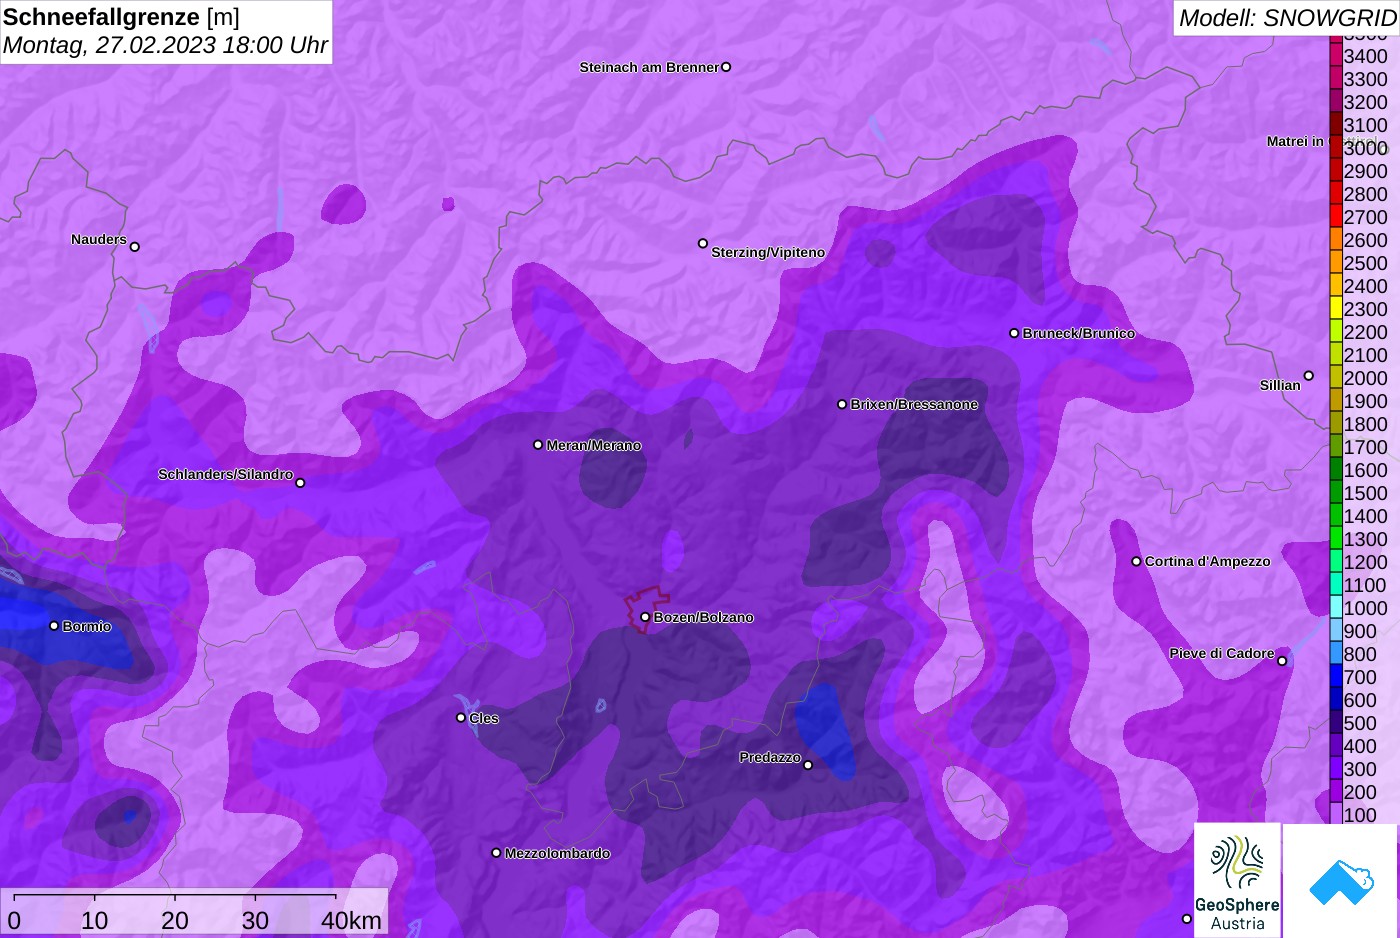The image size is (1400, 938).
Task: Click the GeoSphere Austria logo
Action: click(x=1237, y=880)
